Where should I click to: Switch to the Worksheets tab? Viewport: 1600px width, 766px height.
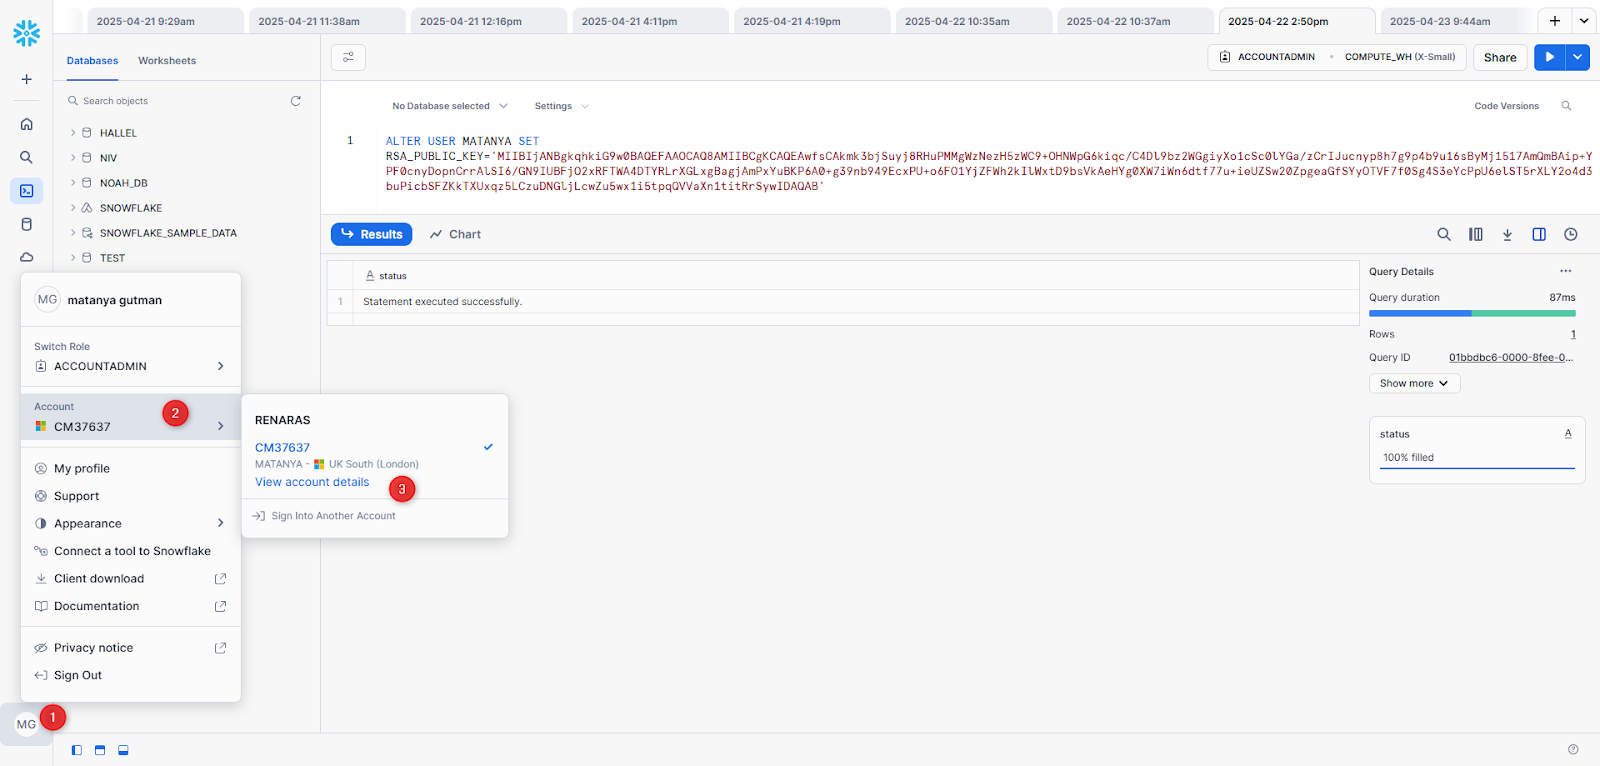167,61
